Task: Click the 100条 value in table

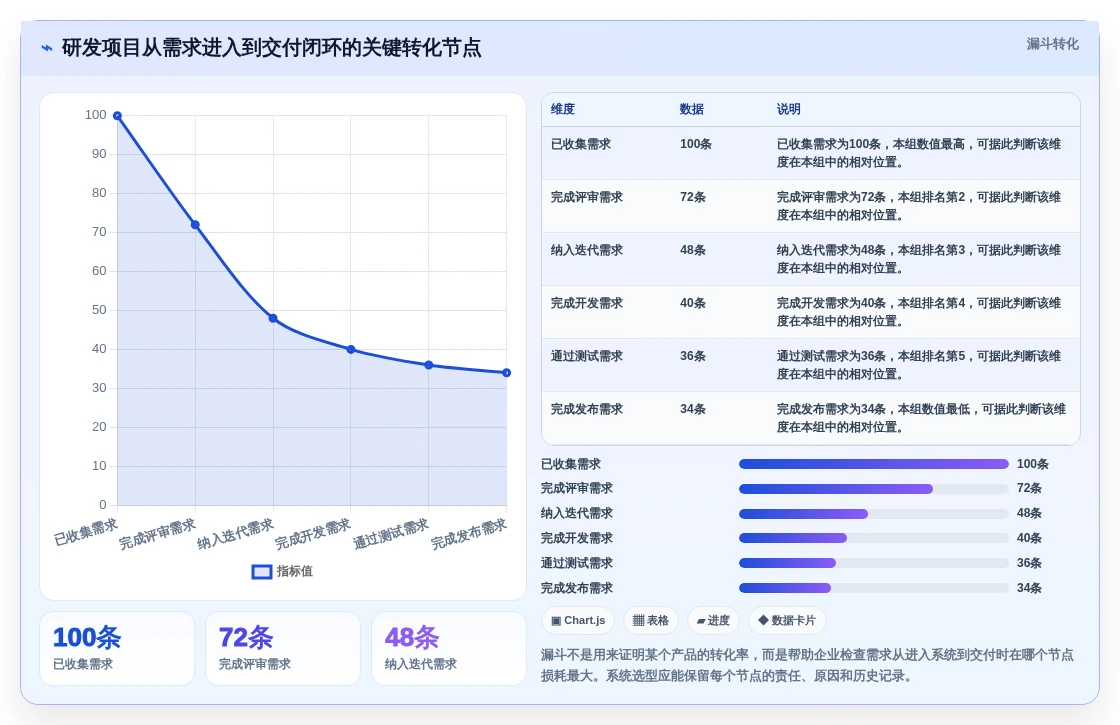Action: coord(696,144)
